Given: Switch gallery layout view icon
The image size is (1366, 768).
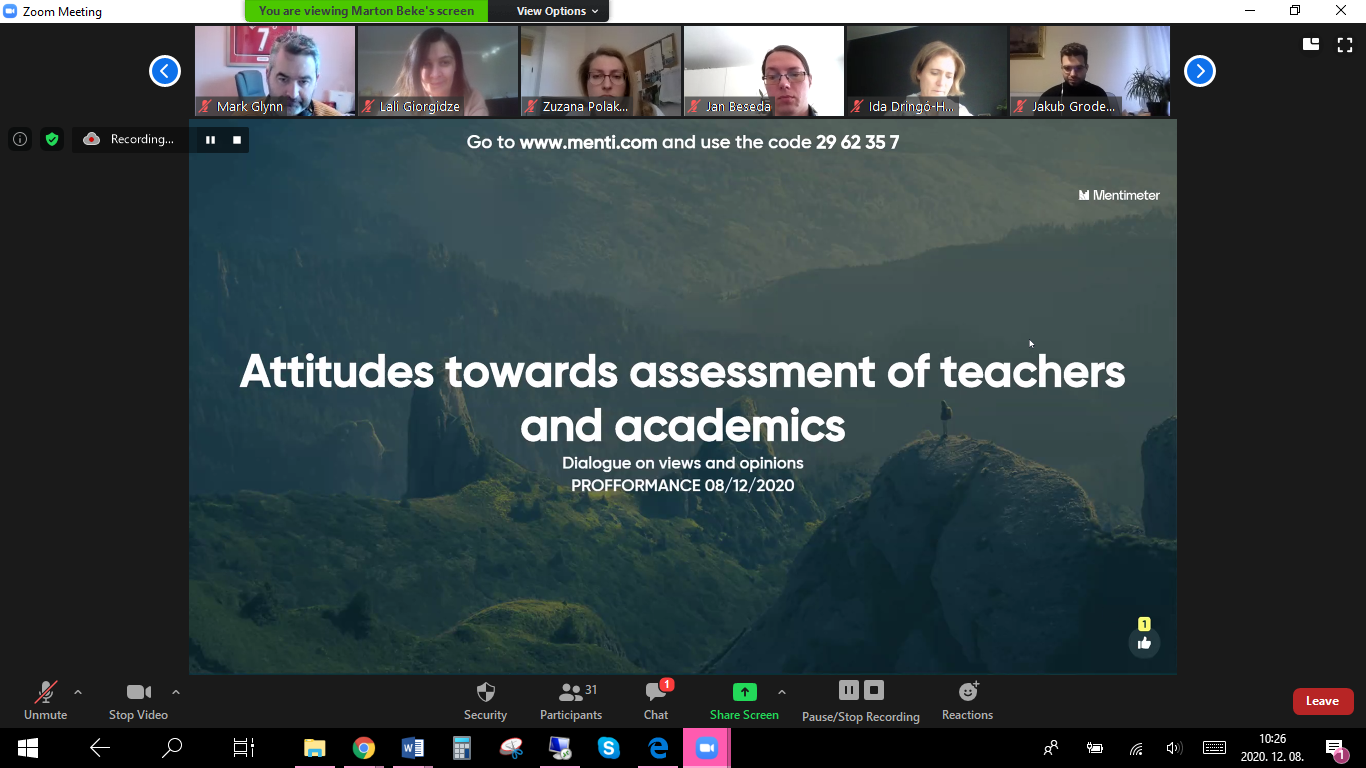Looking at the screenshot, I should click(1310, 44).
